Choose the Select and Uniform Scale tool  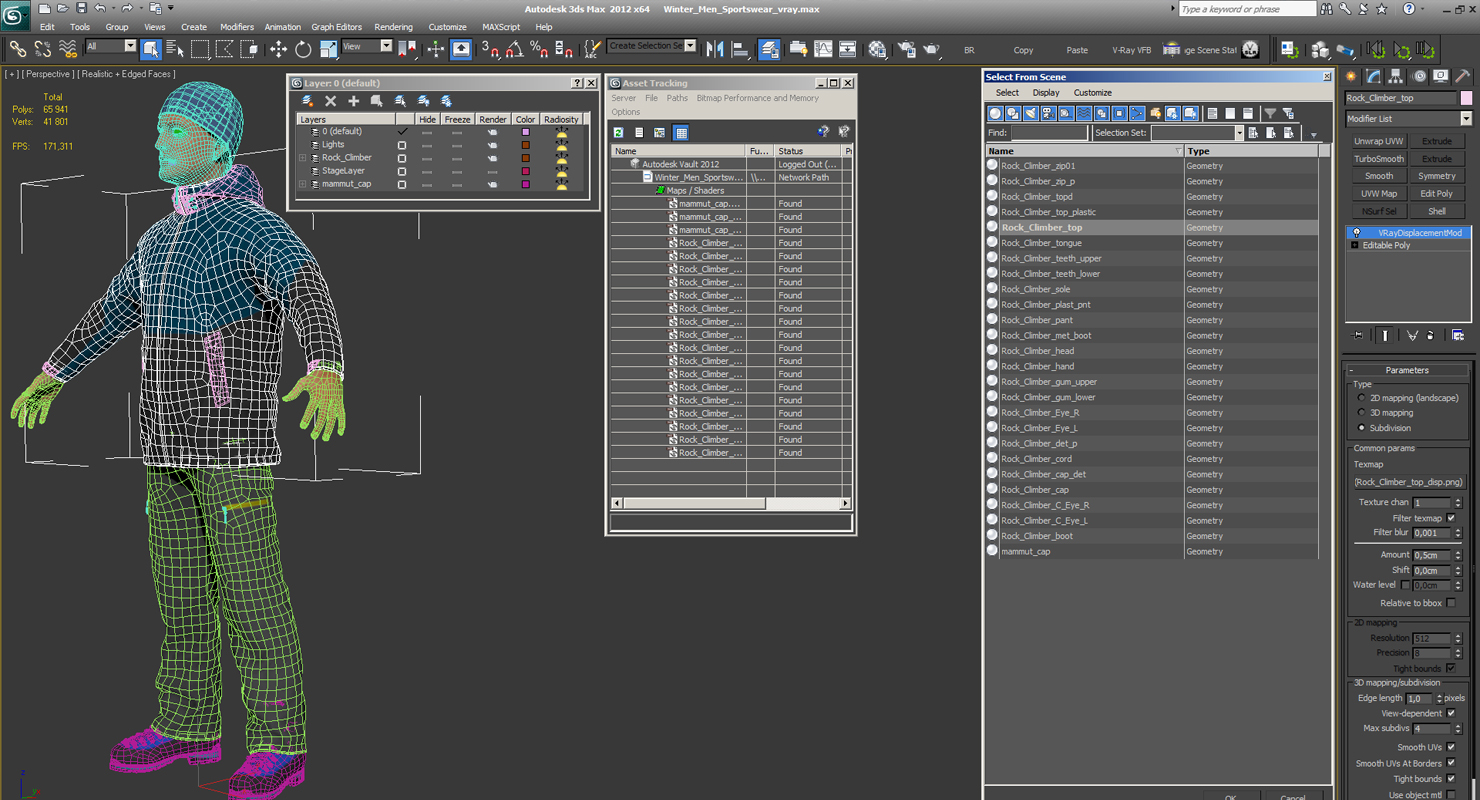tap(328, 48)
